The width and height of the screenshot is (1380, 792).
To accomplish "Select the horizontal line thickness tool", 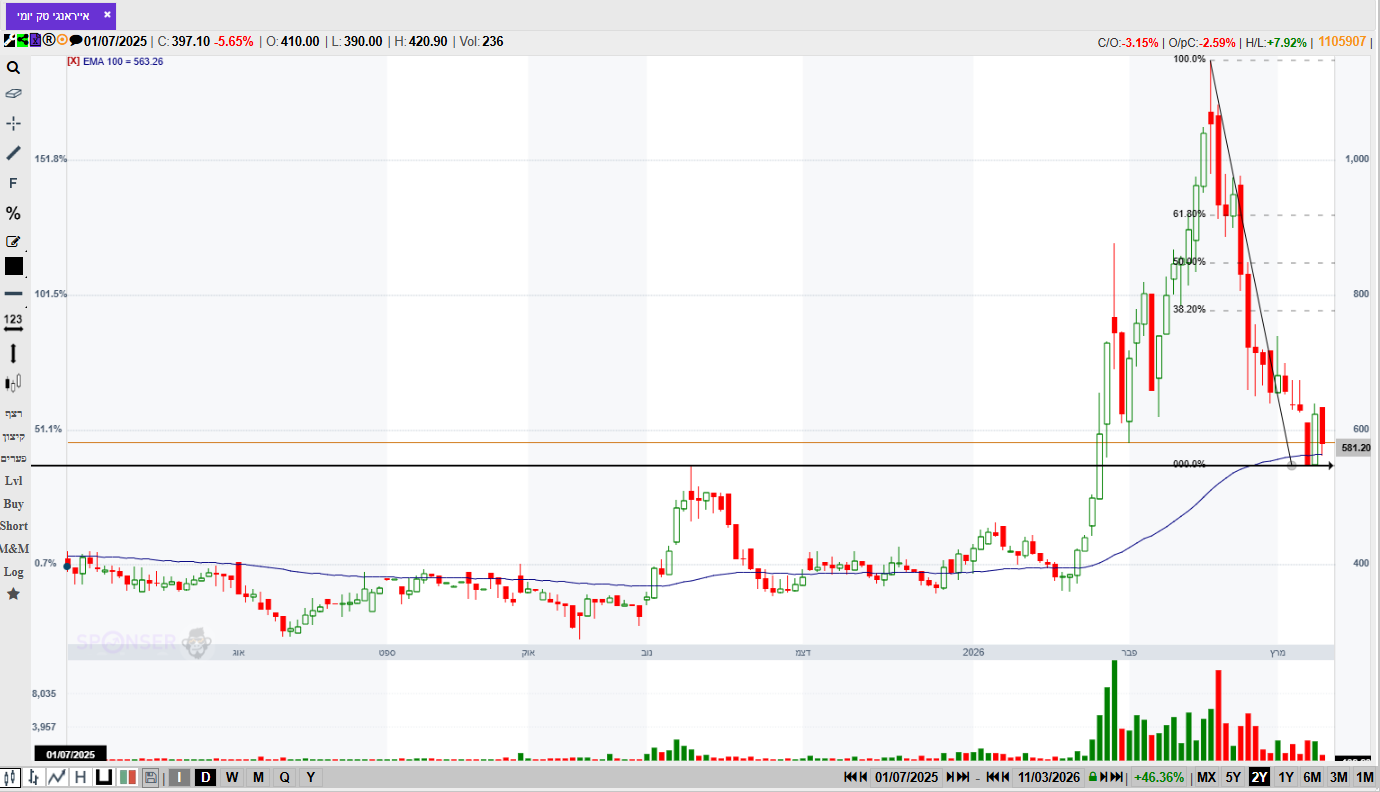I will [13, 293].
